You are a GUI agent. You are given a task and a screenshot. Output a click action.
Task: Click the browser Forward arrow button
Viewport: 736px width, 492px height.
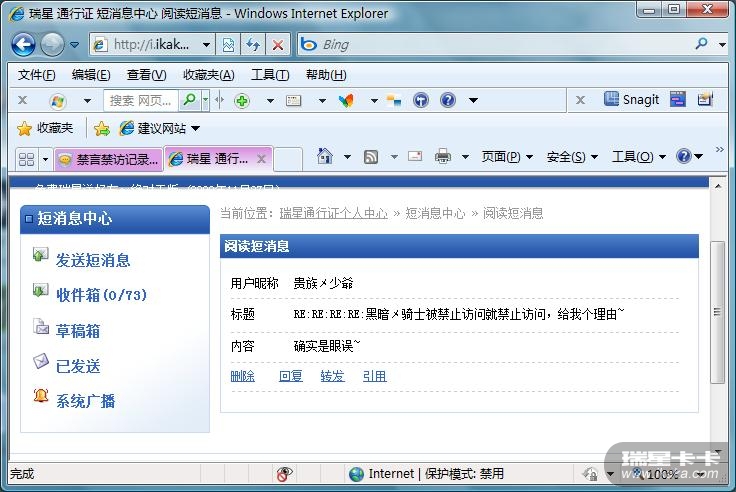click(x=52, y=45)
